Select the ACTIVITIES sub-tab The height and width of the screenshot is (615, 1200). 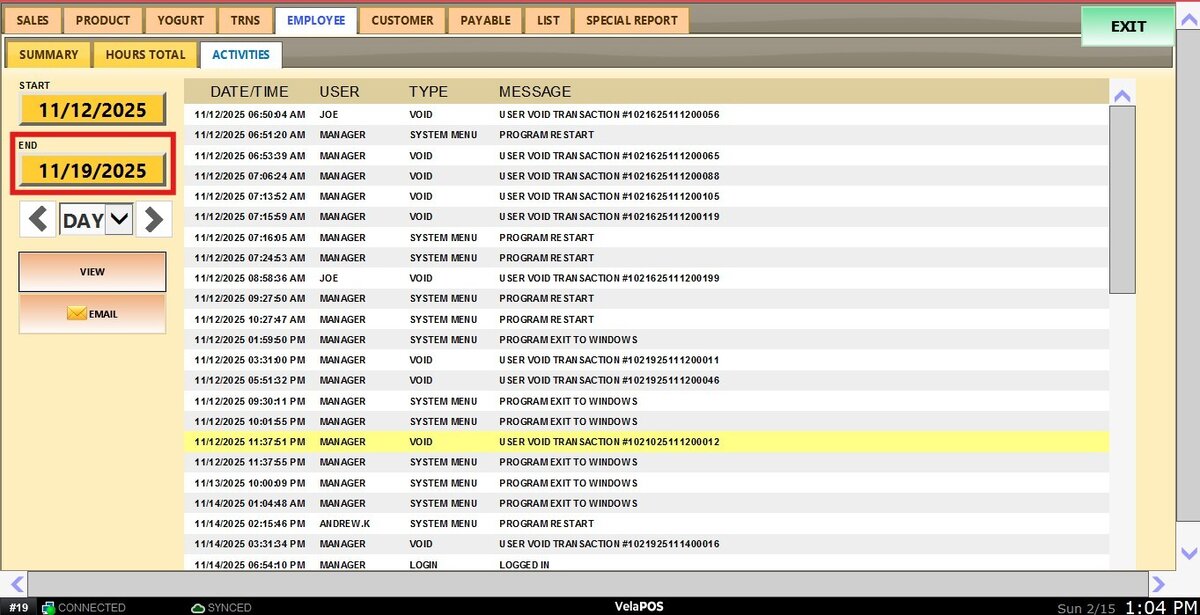241,55
